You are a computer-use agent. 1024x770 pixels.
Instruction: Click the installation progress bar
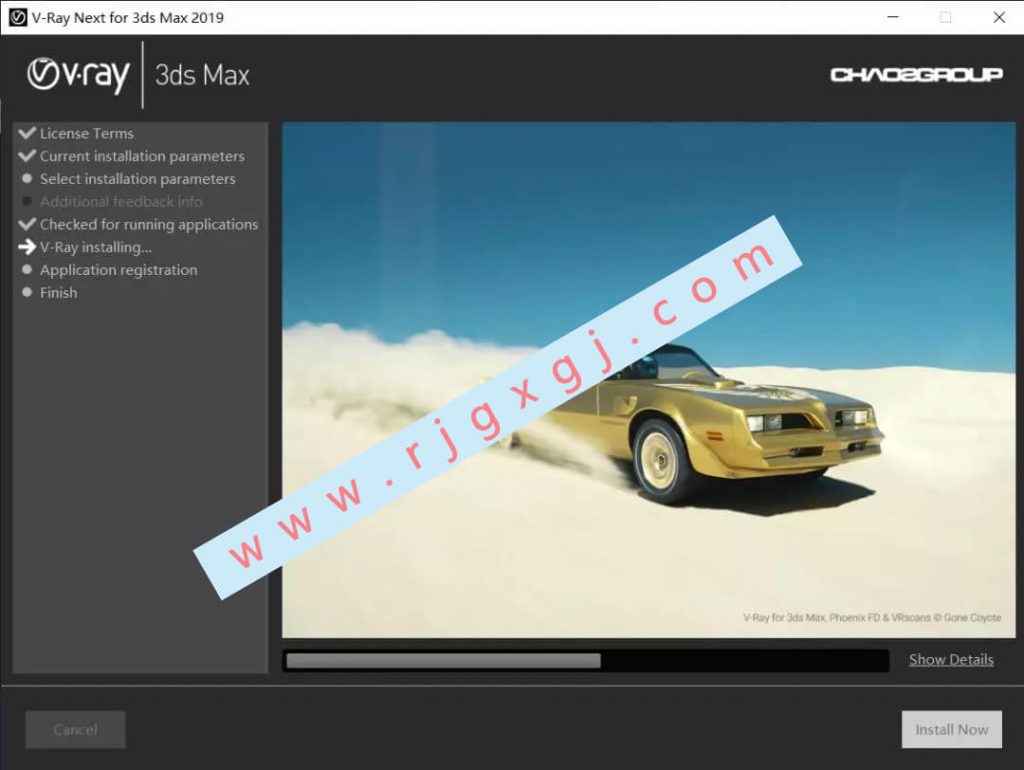586,661
